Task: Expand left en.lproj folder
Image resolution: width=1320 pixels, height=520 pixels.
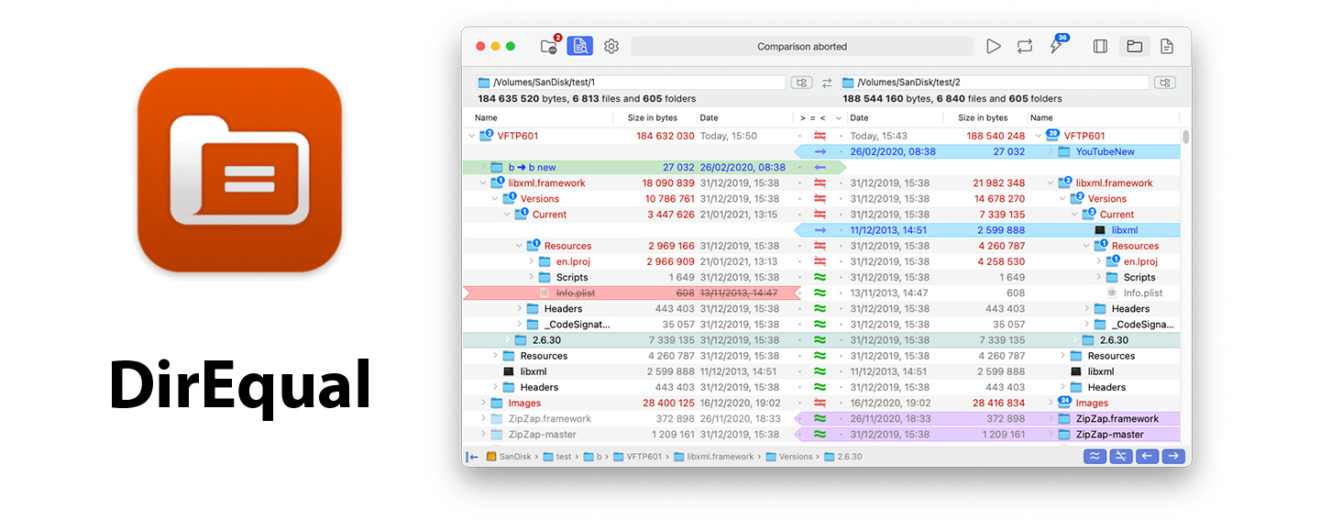Action: [531, 261]
